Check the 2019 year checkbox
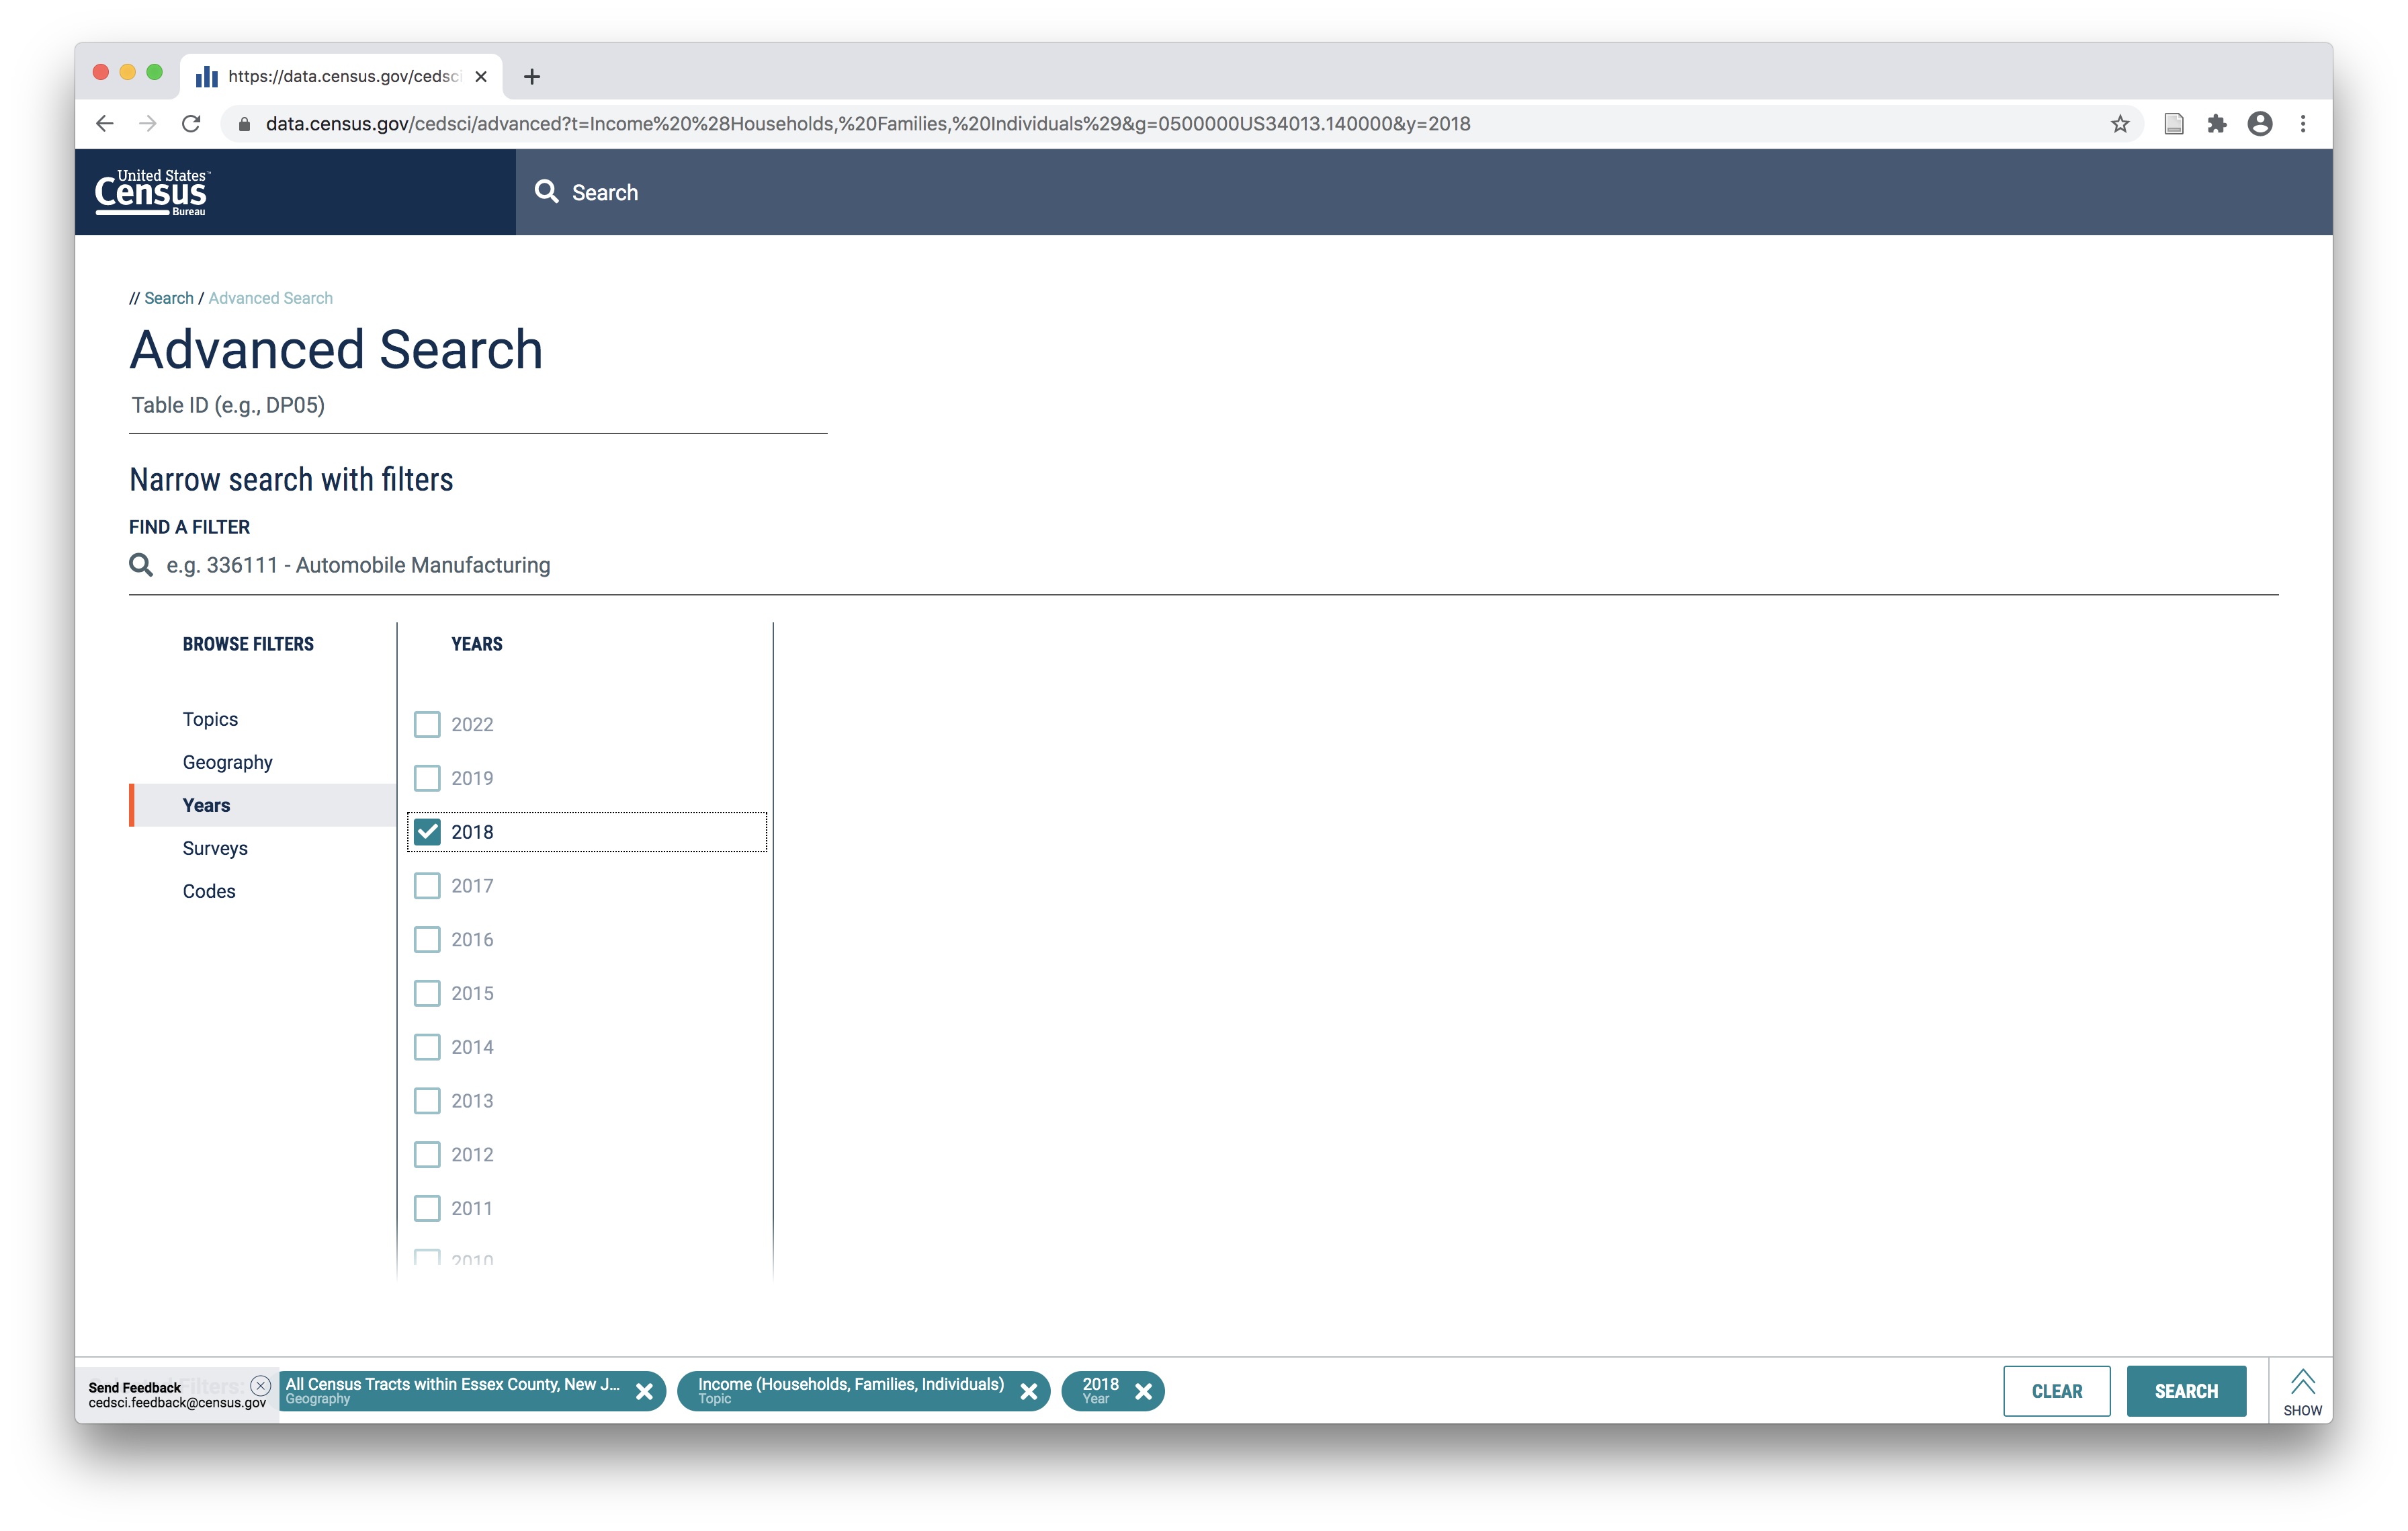This screenshot has height=1531, width=2408. click(x=427, y=778)
